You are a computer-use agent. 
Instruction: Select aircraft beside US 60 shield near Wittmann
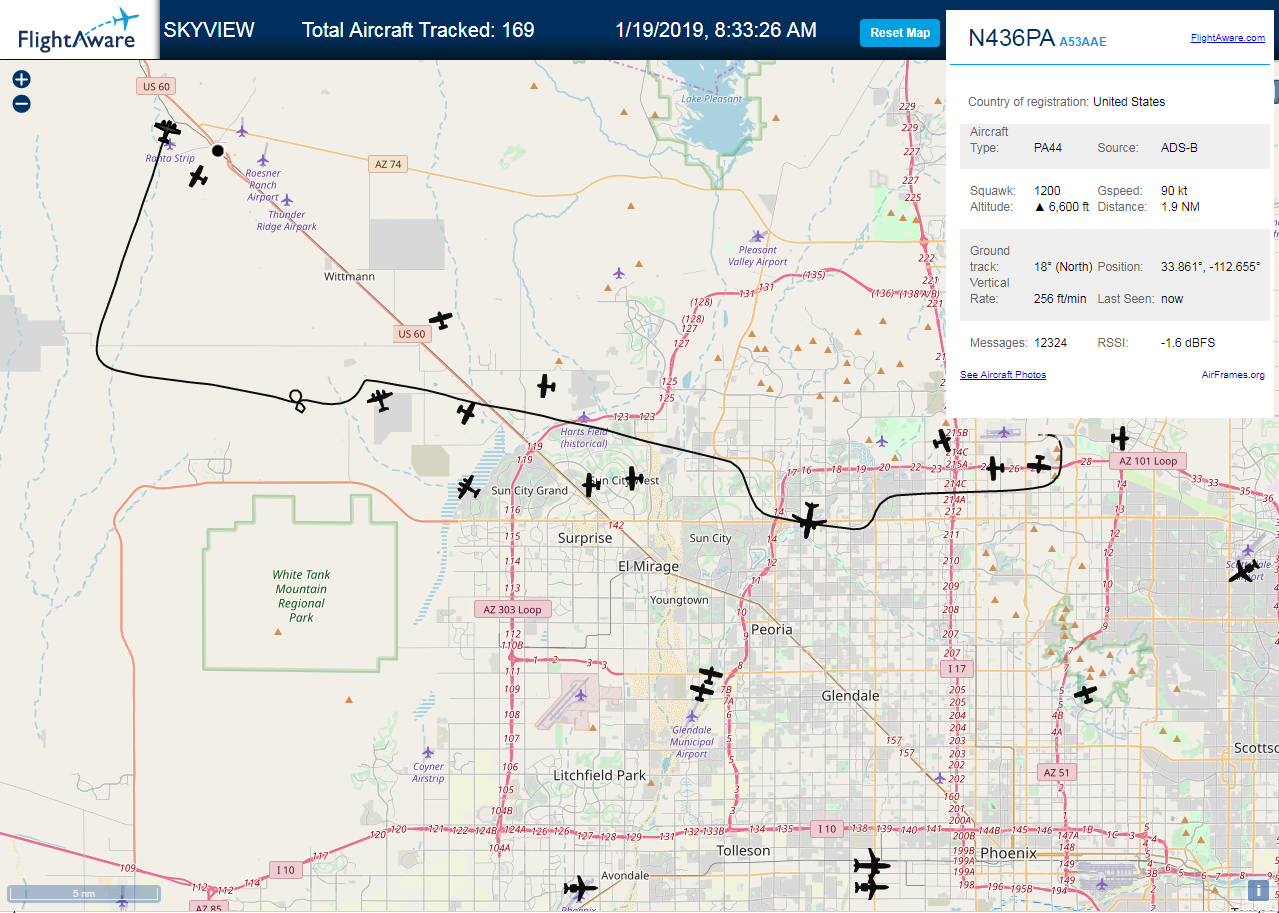441,321
